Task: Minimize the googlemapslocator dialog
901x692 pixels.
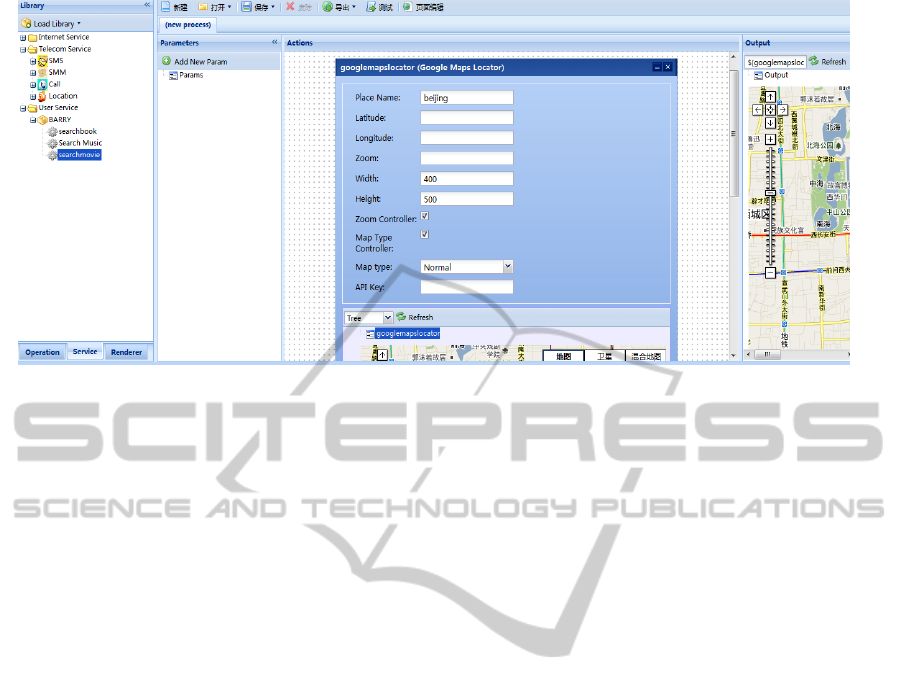Action: point(657,67)
